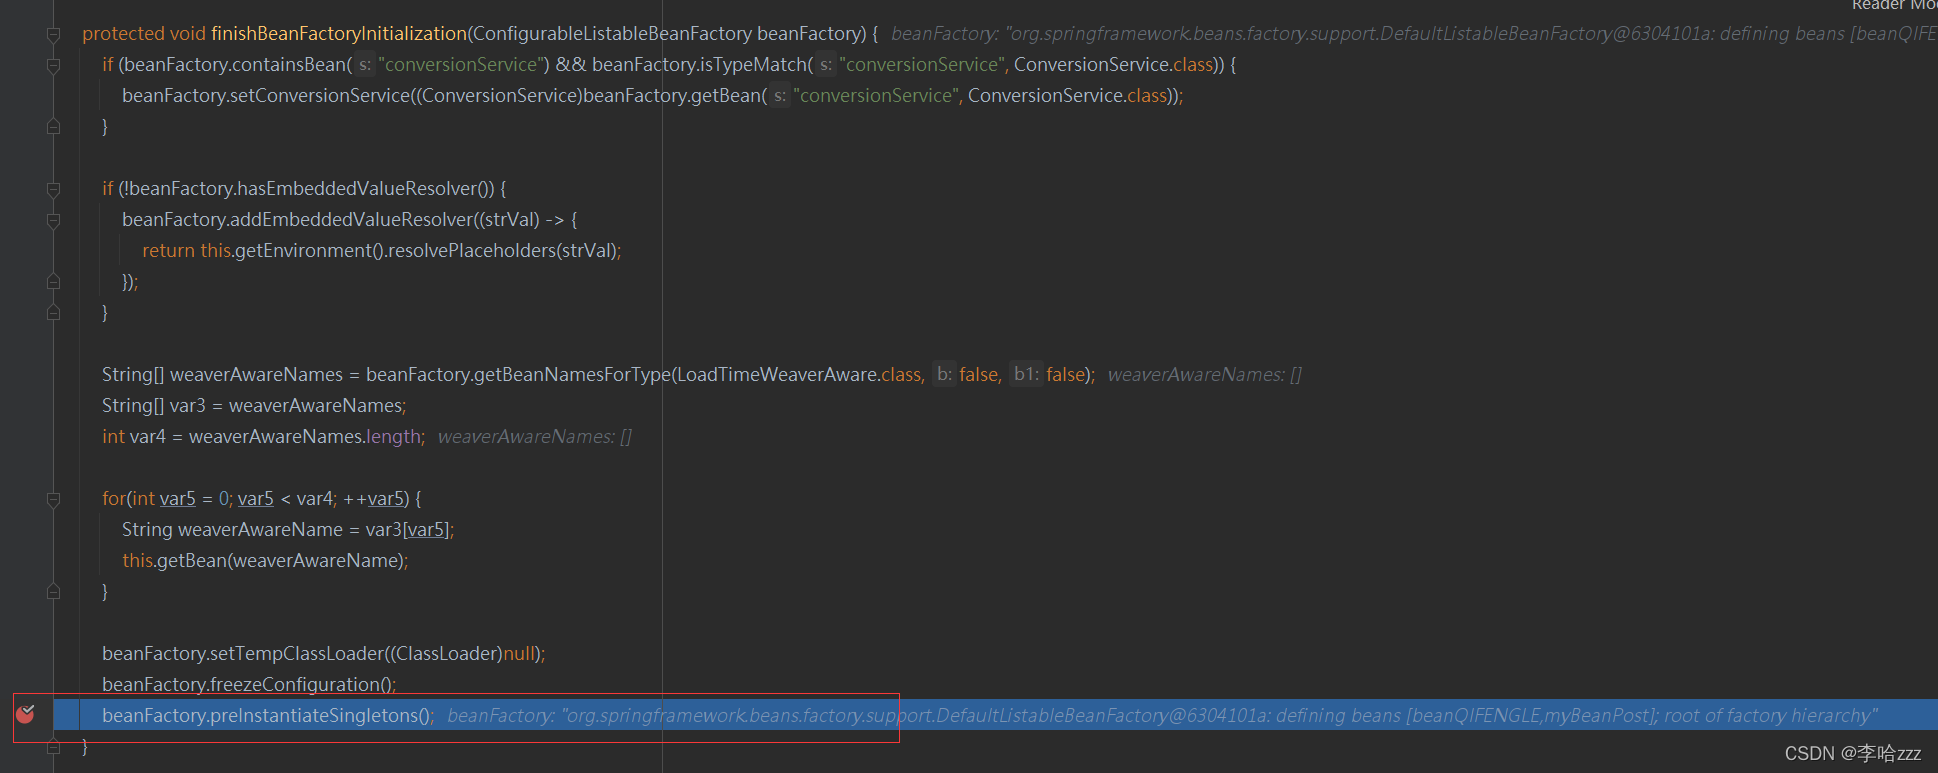Collapse the containsBean conversionService if block
The height and width of the screenshot is (773, 1938).
point(54,66)
